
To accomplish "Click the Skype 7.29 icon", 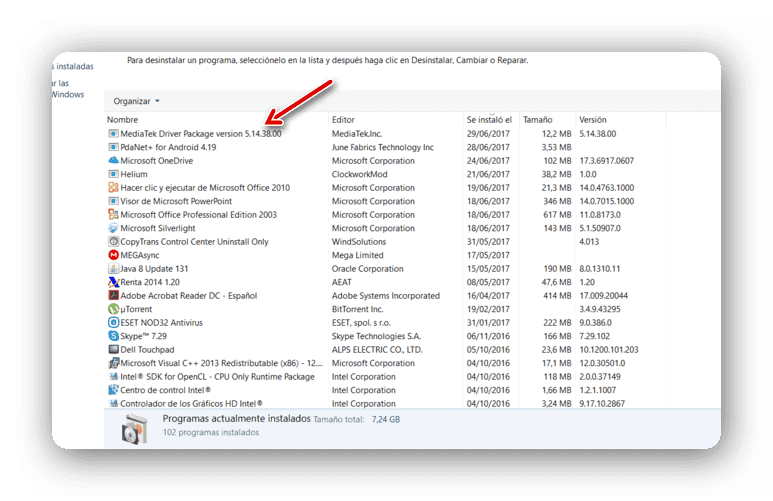I will (x=113, y=336).
